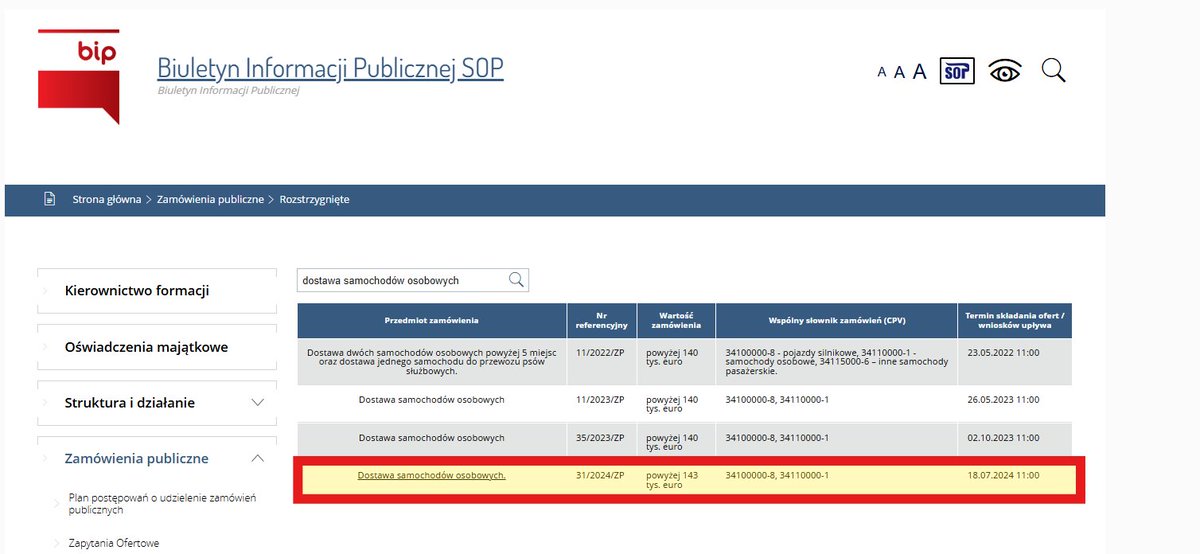Click deadline 18.07.2024 11:00
The height and width of the screenshot is (554, 1200).
click(1003, 475)
